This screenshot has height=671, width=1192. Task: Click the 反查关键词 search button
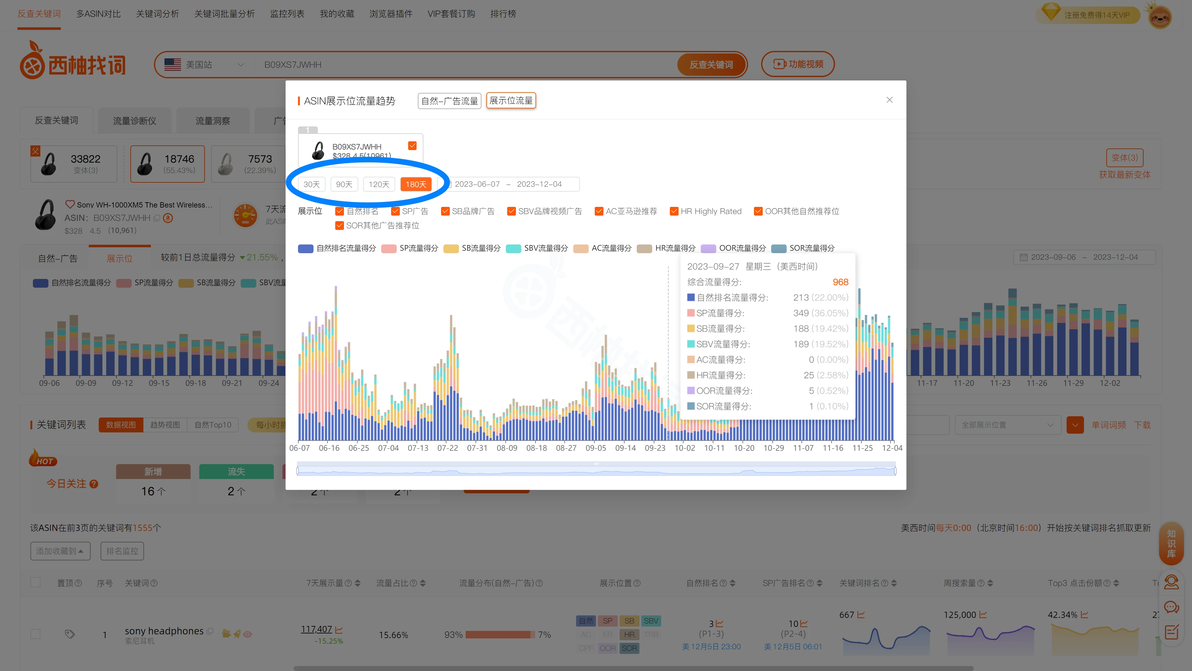(x=711, y=65)
